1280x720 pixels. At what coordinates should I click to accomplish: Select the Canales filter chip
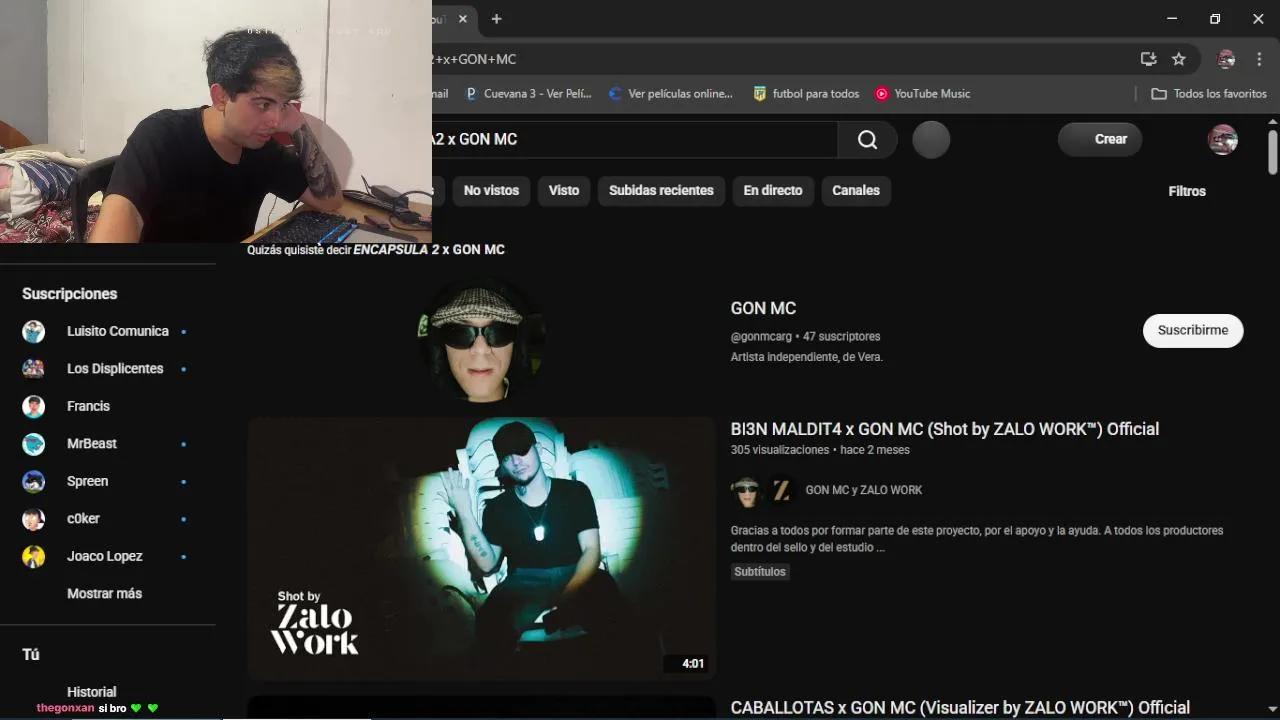point(856,191)
